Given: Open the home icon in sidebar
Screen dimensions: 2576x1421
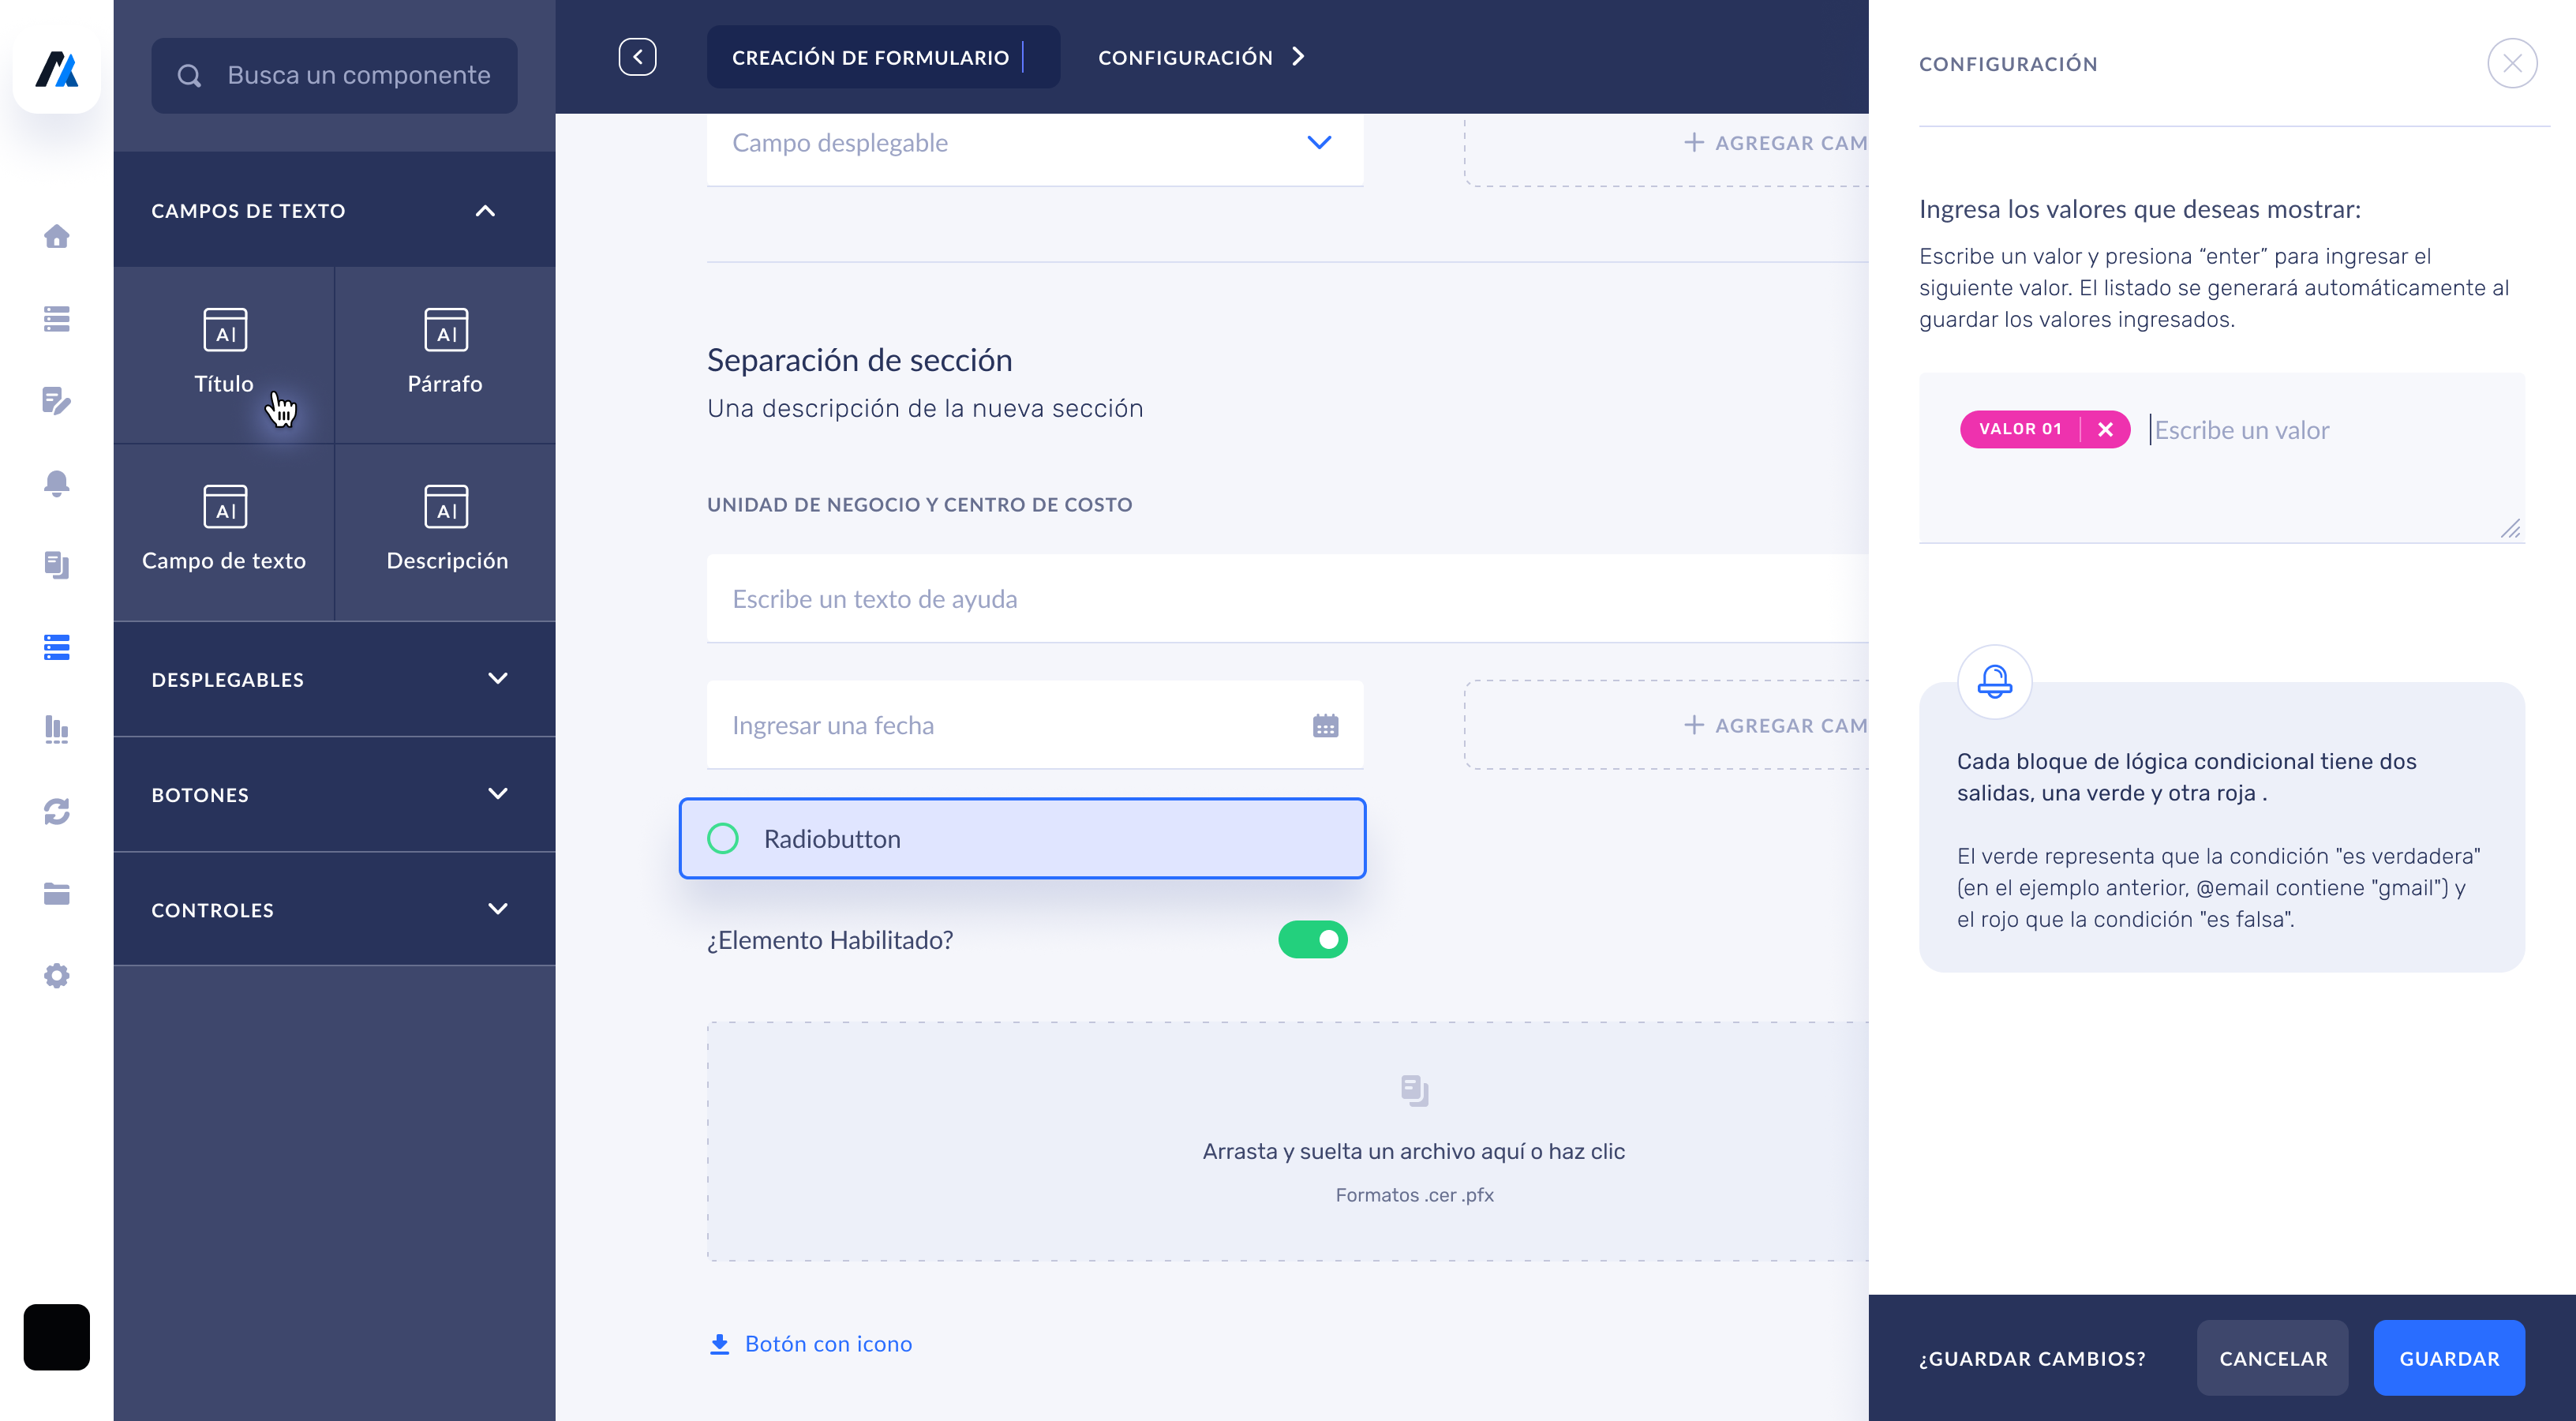Looking at the screenshot, I should click(57, 237).
